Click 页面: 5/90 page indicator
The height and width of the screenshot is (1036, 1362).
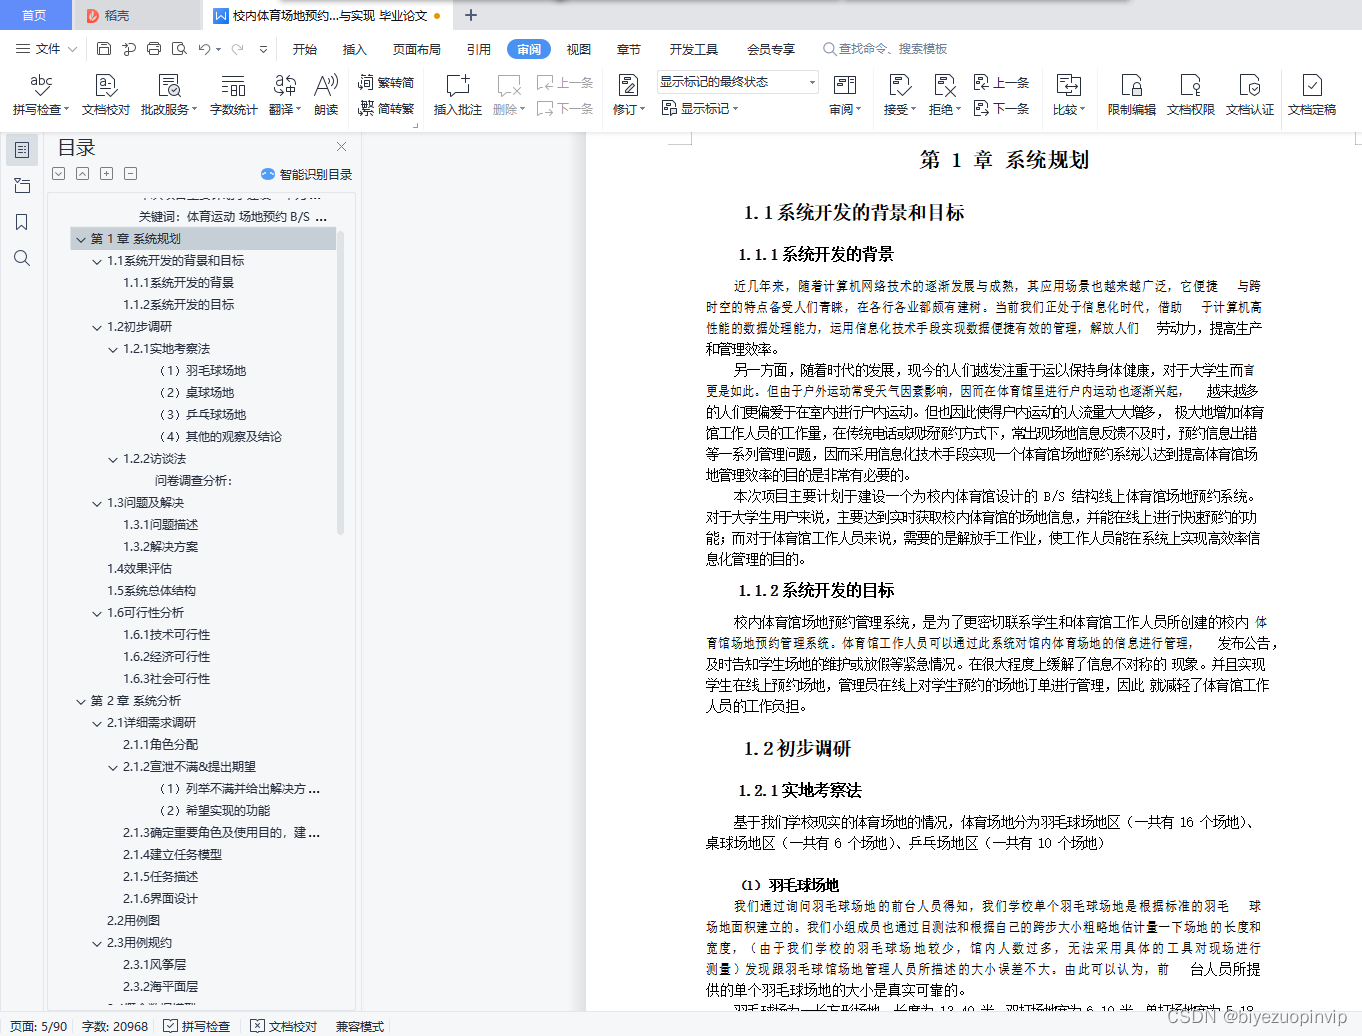pyautogui.click(x=39, y=1026)
